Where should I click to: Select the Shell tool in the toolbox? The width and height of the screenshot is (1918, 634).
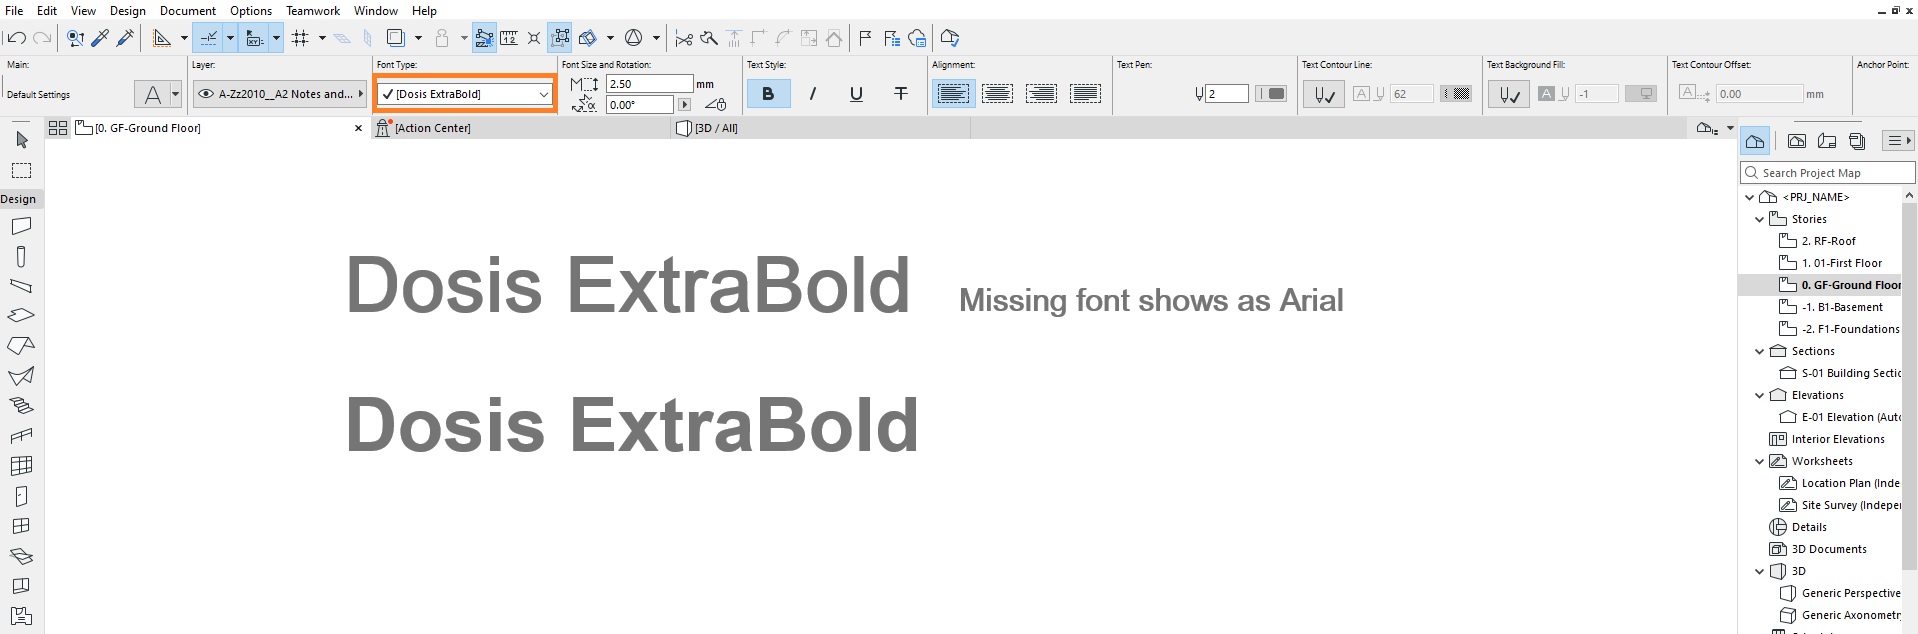[21, 375]
